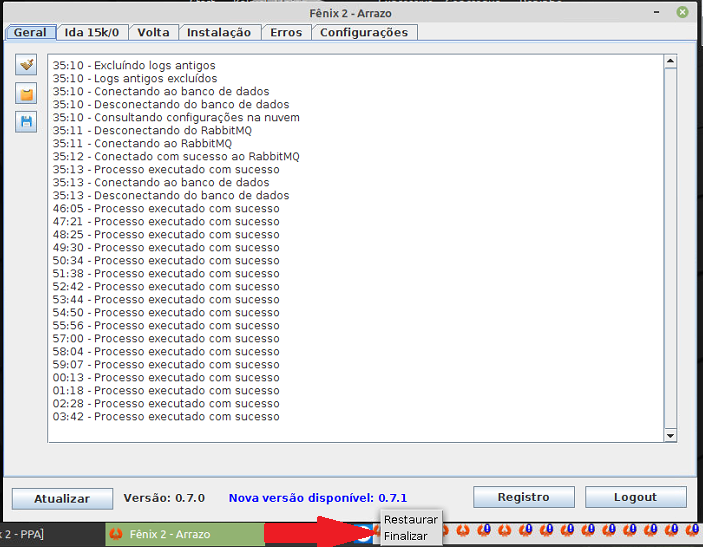Click the broom icon to clear the log

(26, 65)
